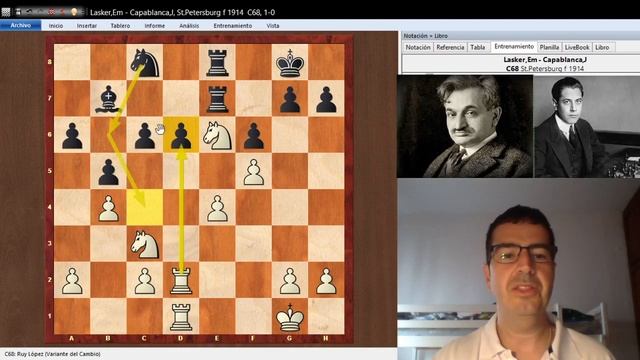Viewport: 640px width, 360px height.
Task: Select the black pawn on g7
Action: pos(290,99)
